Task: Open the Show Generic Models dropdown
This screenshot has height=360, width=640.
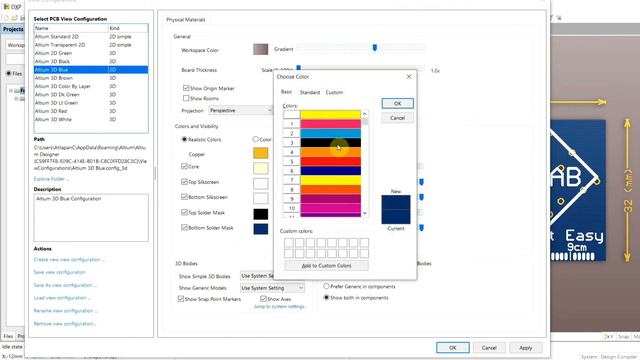Action: pos(272,288)
